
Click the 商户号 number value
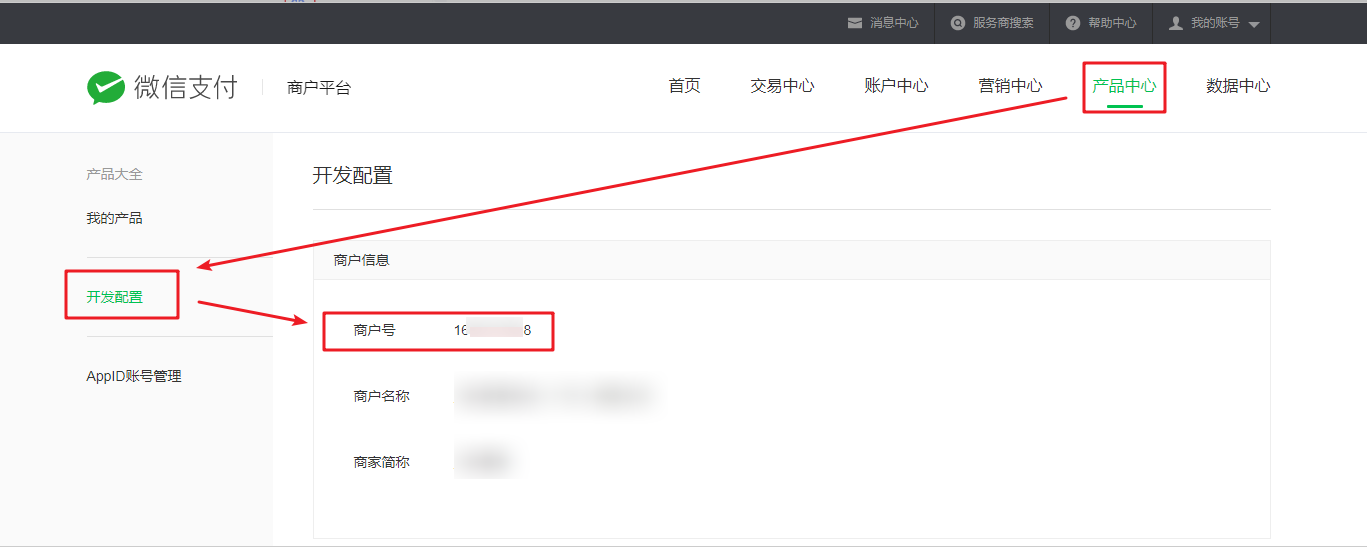492,330
